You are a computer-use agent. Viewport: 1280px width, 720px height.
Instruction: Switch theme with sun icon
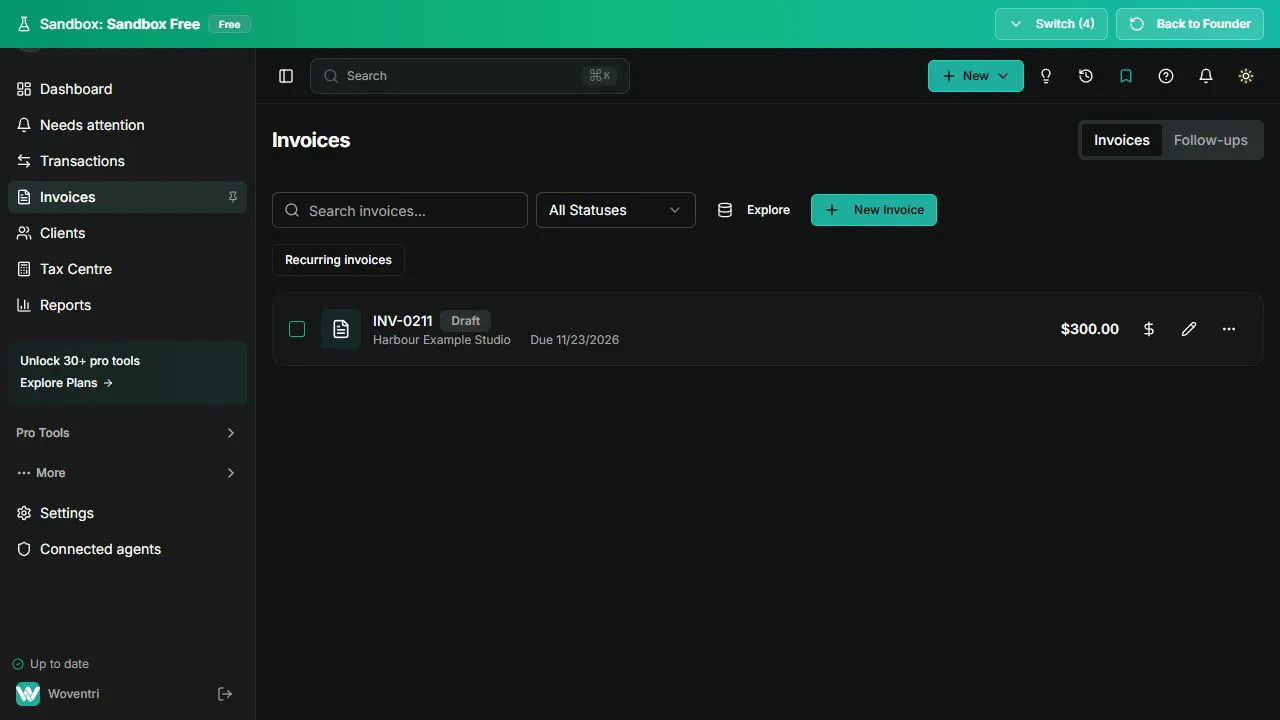1246,76
